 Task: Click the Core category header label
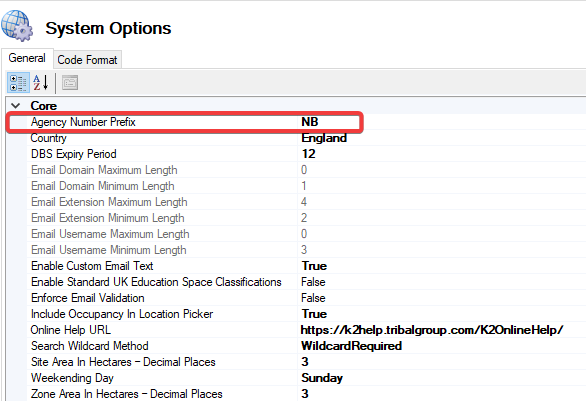click(x=44, y=106)
